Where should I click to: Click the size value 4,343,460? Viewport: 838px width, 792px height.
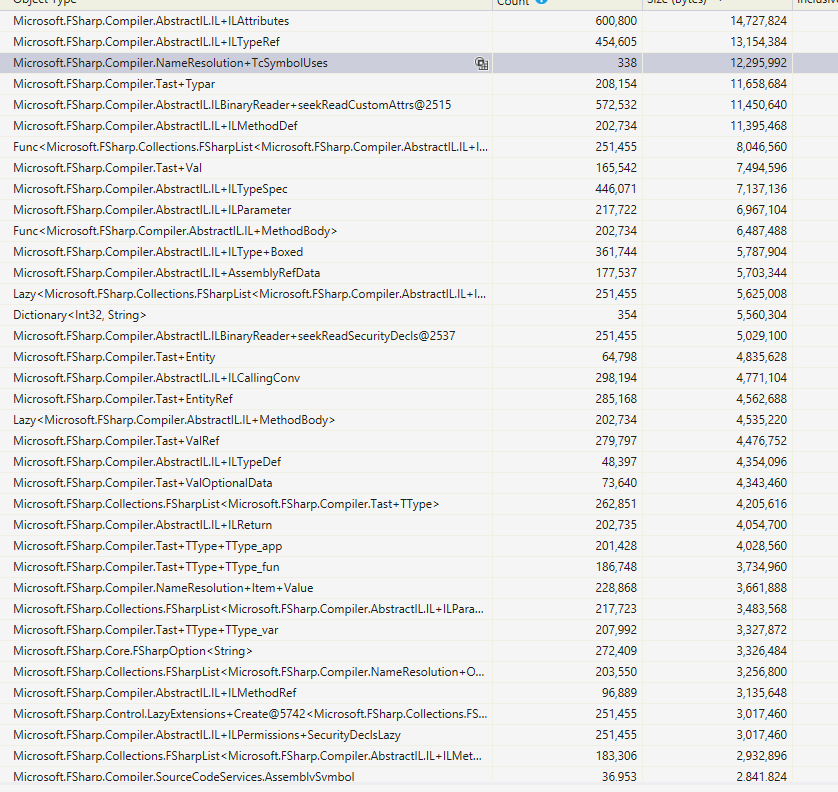coord(762,483)
